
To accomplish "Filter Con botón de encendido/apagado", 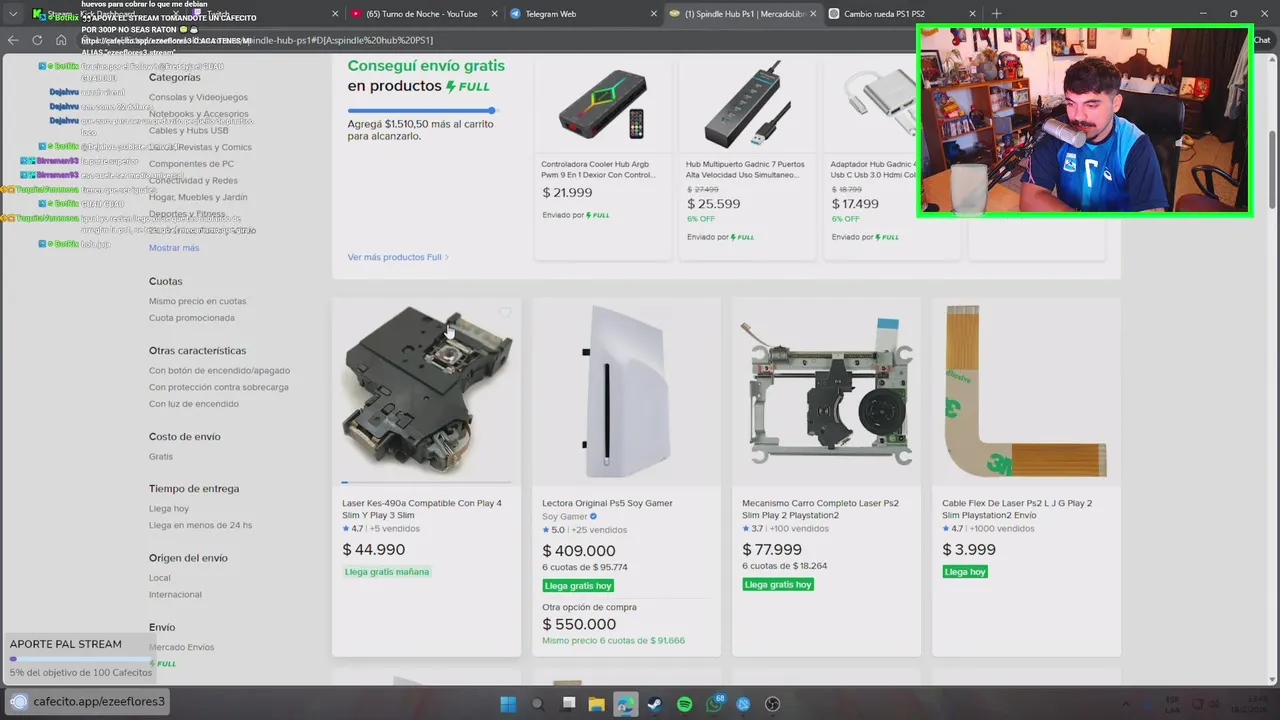I will pos(219,371).
